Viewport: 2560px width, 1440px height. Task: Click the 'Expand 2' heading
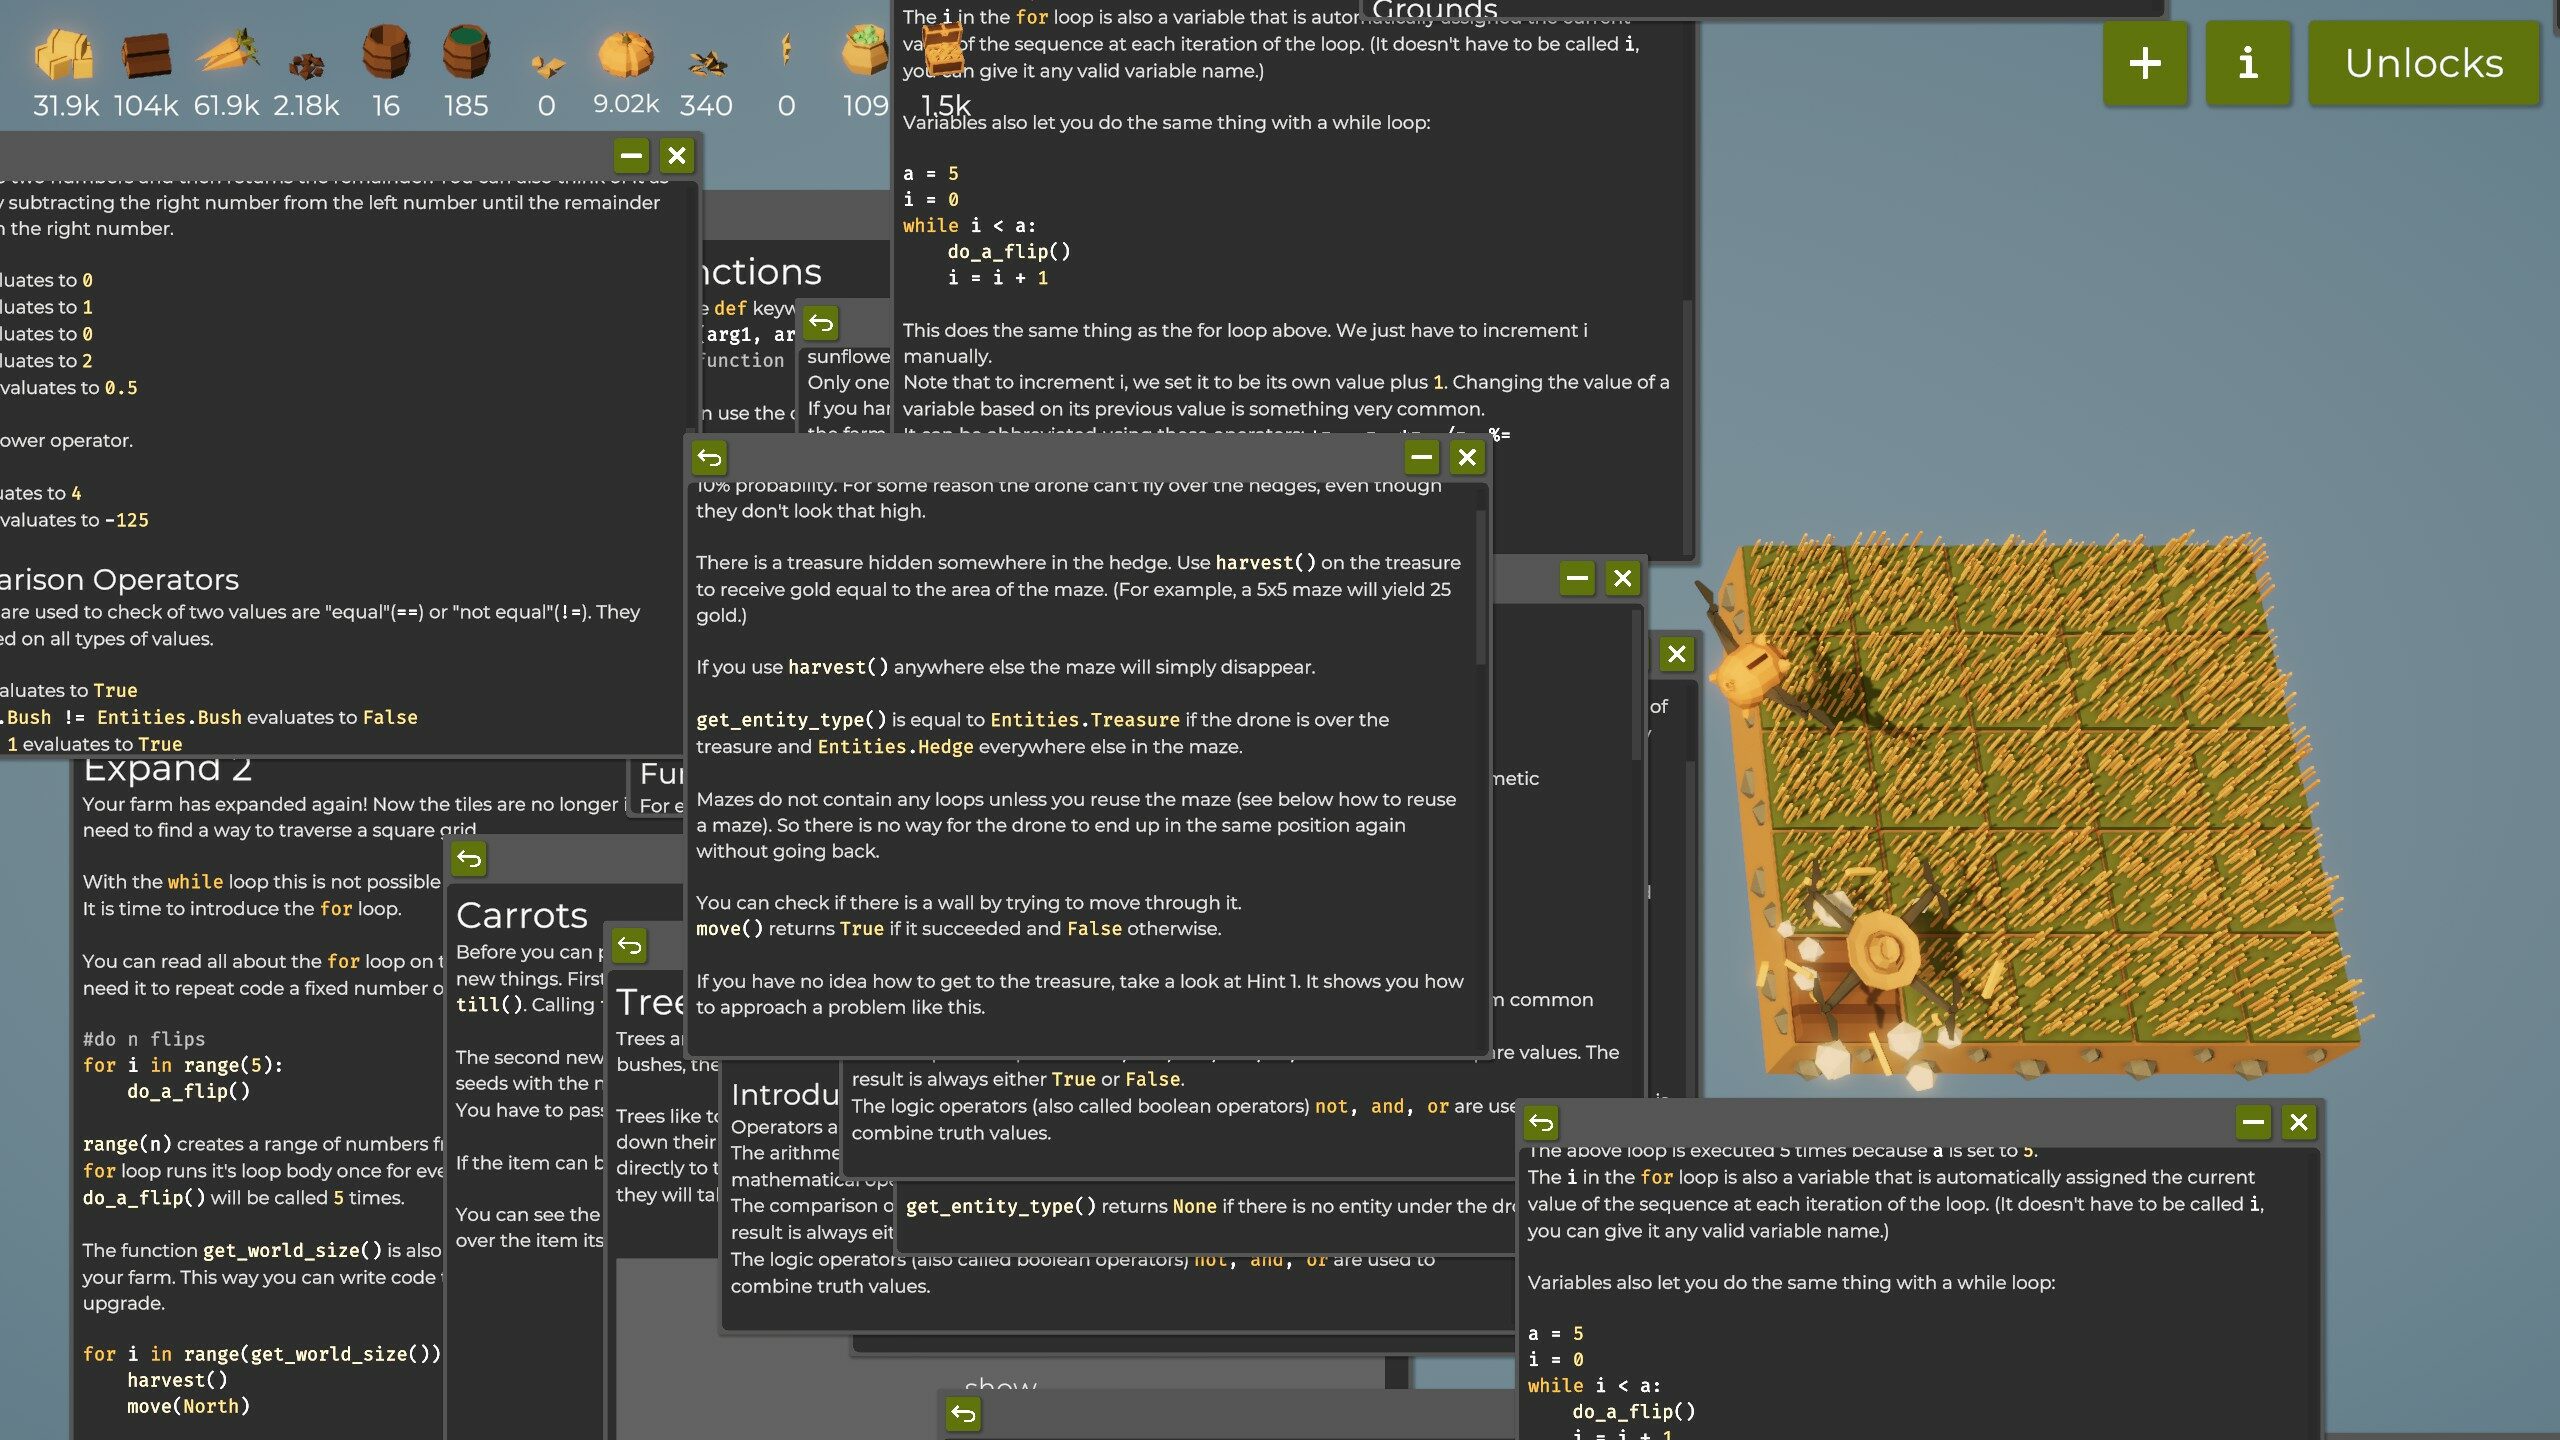coord(167,768)
